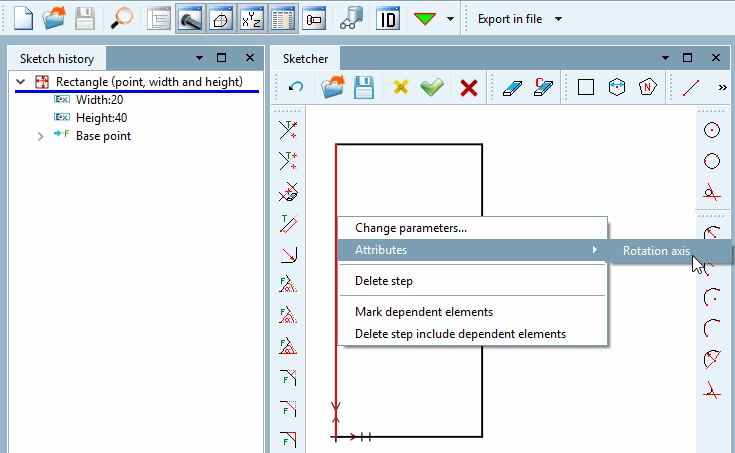
Task: Click the undo arrow in Sketcher toolbar
Action: pyautogui.click(x=296, y=87)
